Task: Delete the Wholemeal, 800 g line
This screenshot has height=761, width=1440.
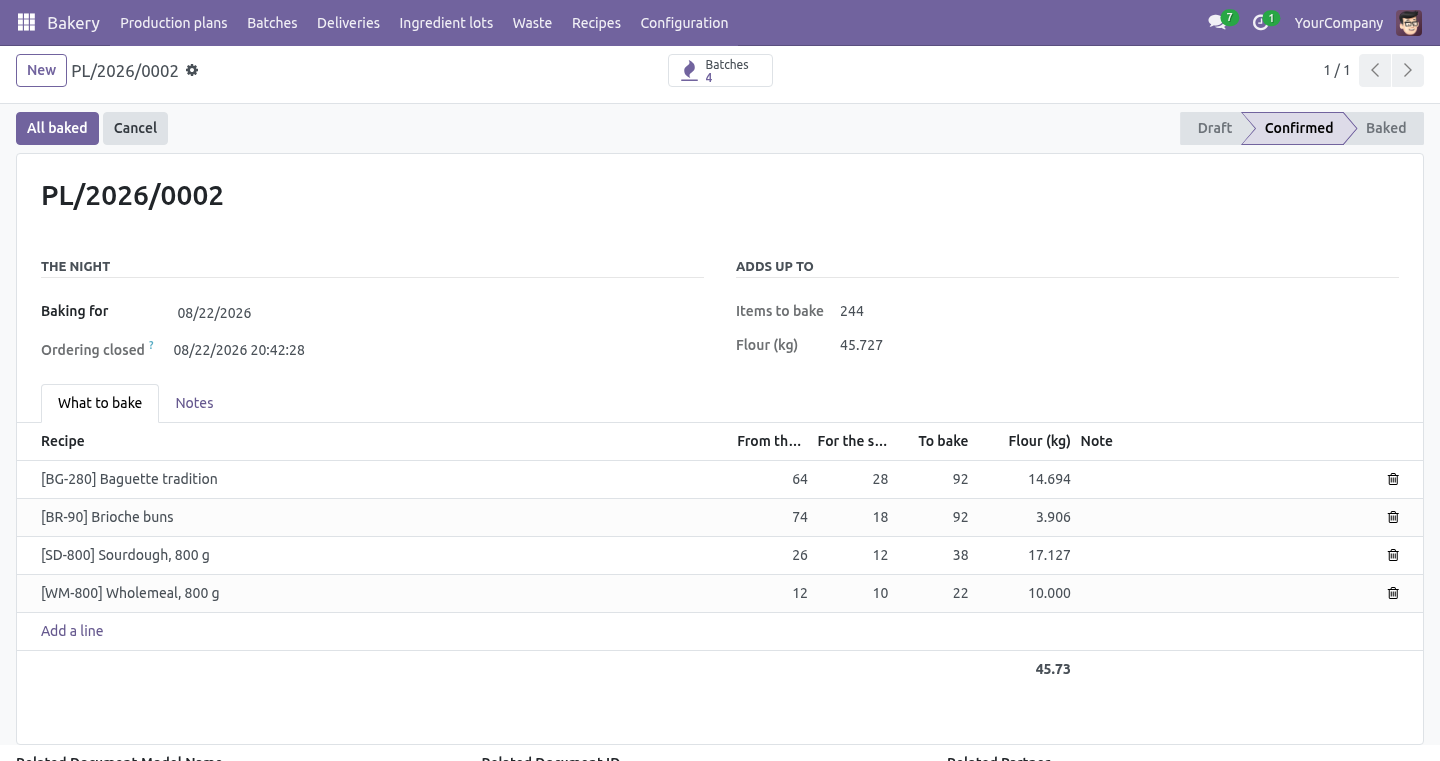Action: (1393, 593)
